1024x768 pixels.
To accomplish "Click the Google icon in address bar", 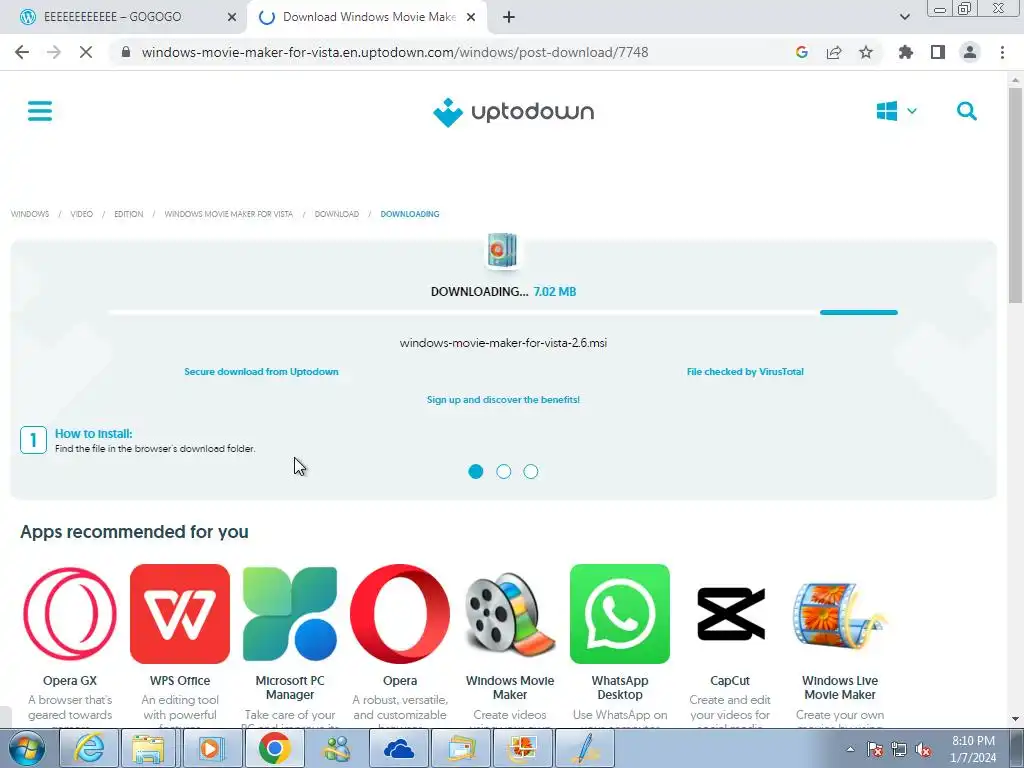I will [x=802, y=52].
